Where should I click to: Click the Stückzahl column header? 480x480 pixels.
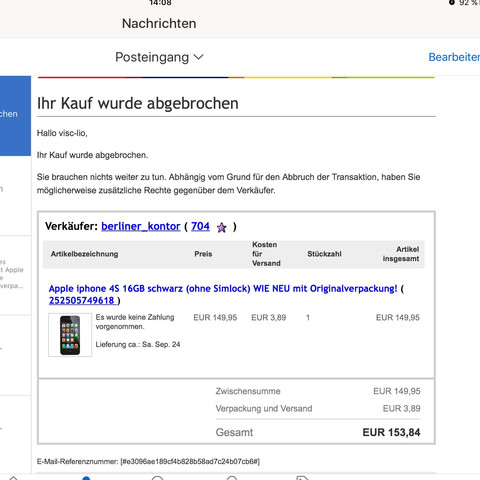click(324, 254)
